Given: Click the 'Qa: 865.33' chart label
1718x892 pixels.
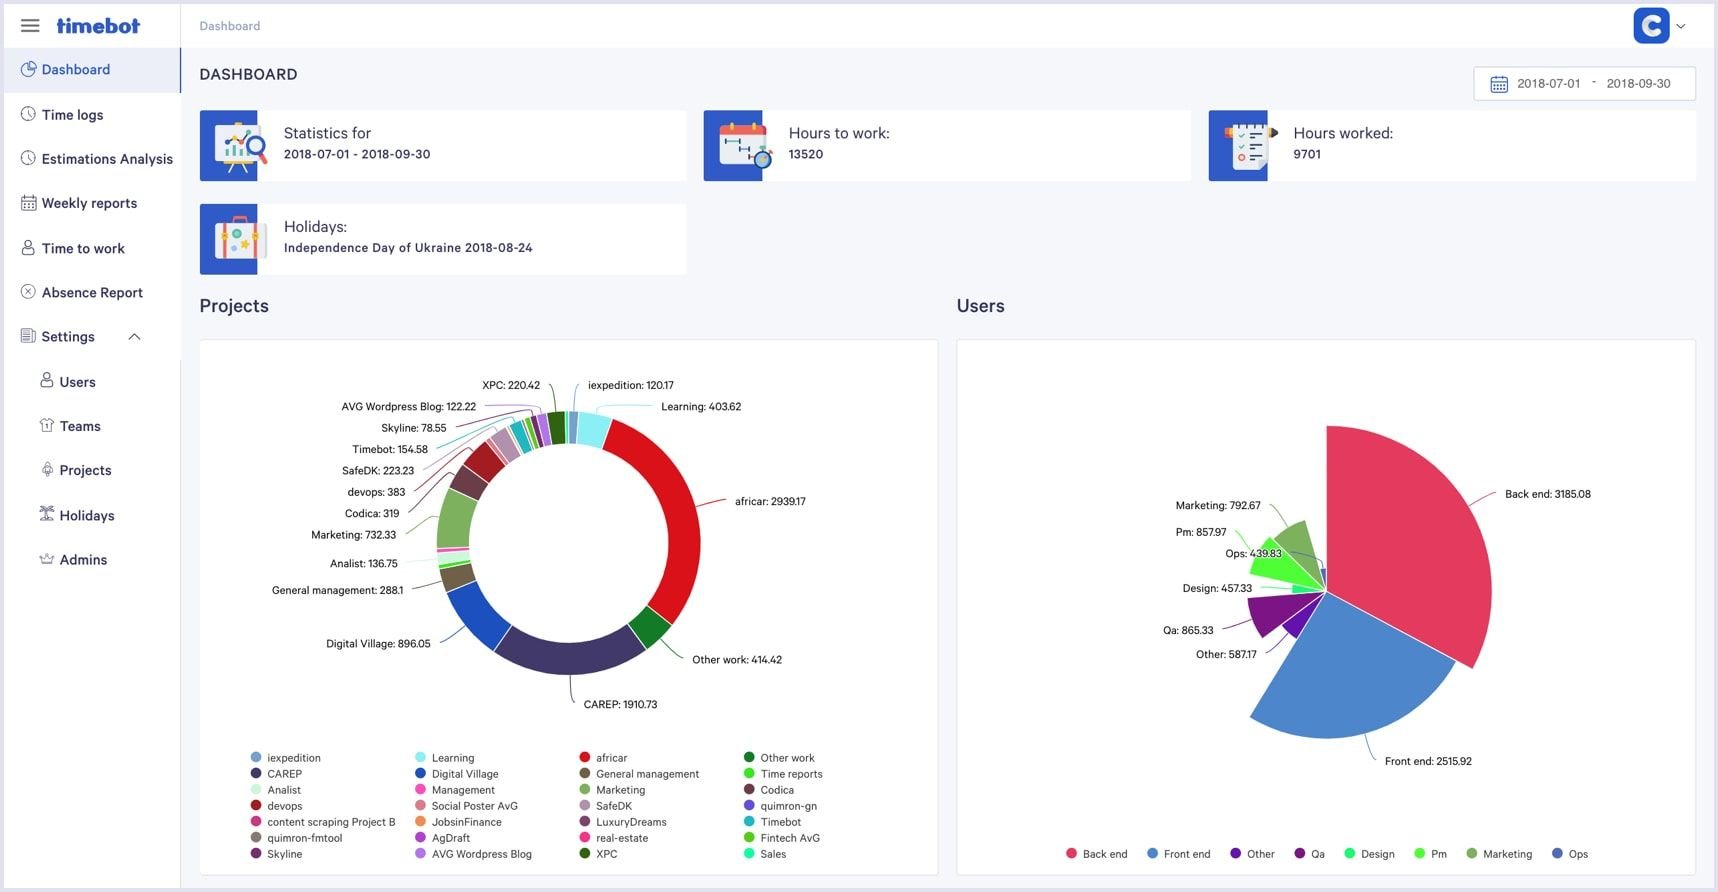Looking at the screenshot, I should tap(1188, 631).
